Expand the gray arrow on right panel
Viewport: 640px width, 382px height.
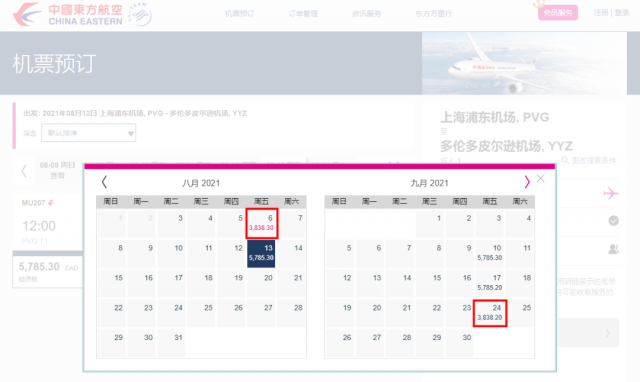608,333
